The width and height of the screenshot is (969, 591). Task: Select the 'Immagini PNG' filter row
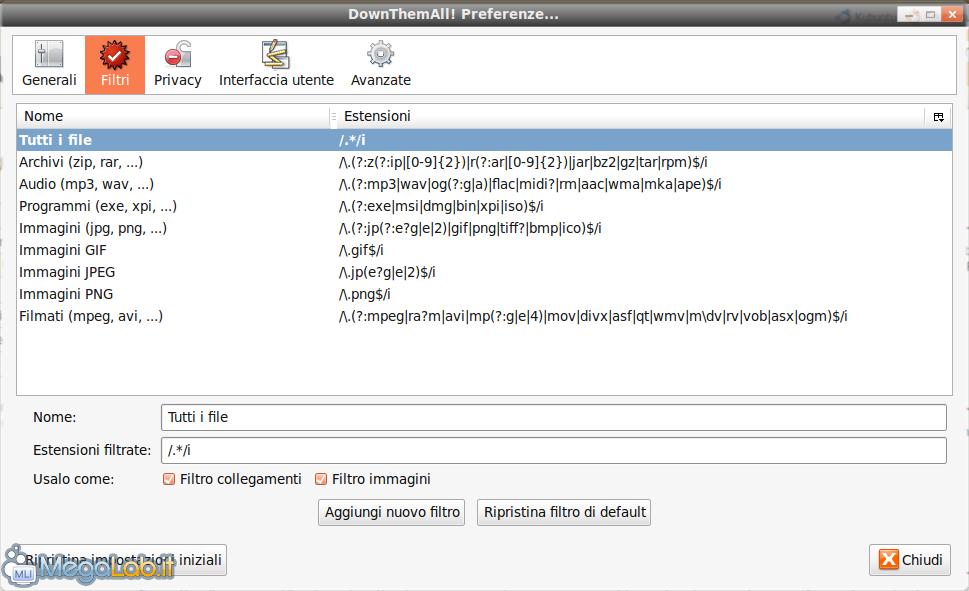(x=484, y=294)
